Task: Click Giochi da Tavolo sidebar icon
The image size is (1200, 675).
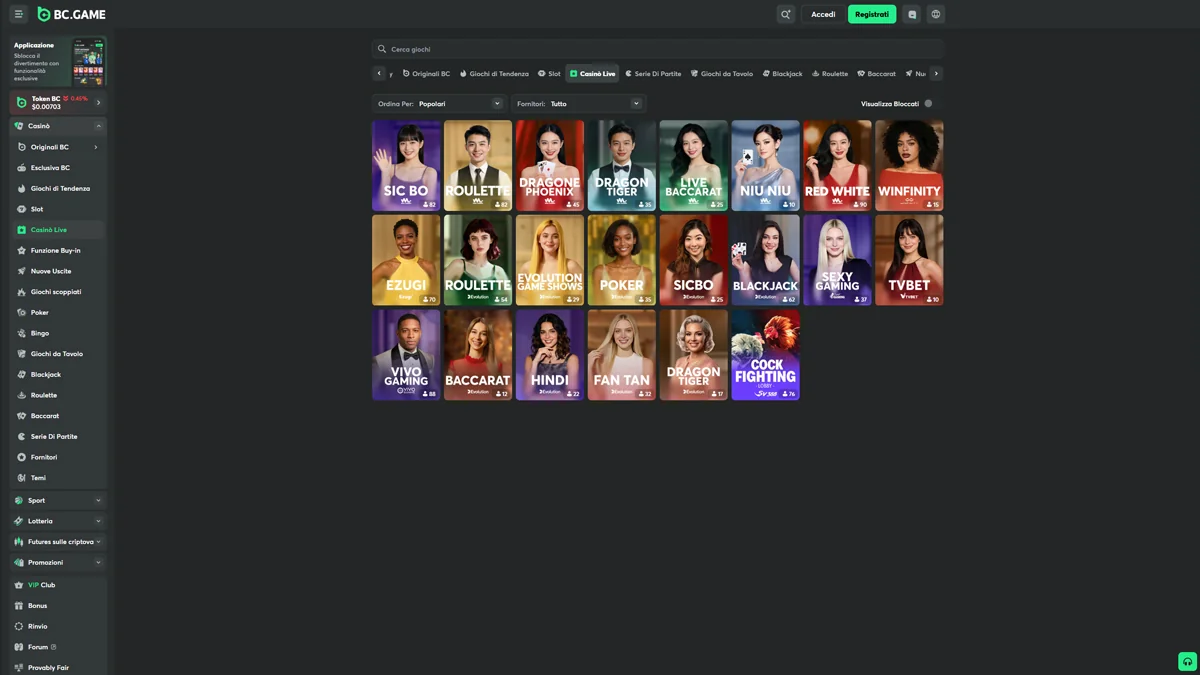Action: pos(22,354)
